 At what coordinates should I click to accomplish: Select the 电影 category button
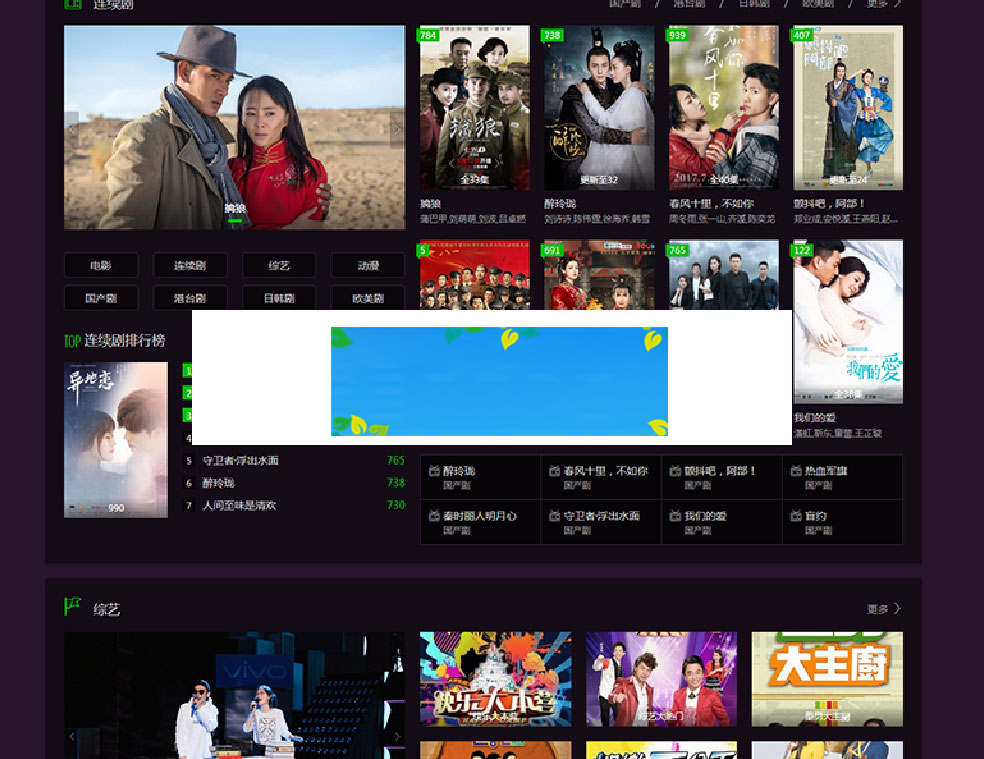100,266
